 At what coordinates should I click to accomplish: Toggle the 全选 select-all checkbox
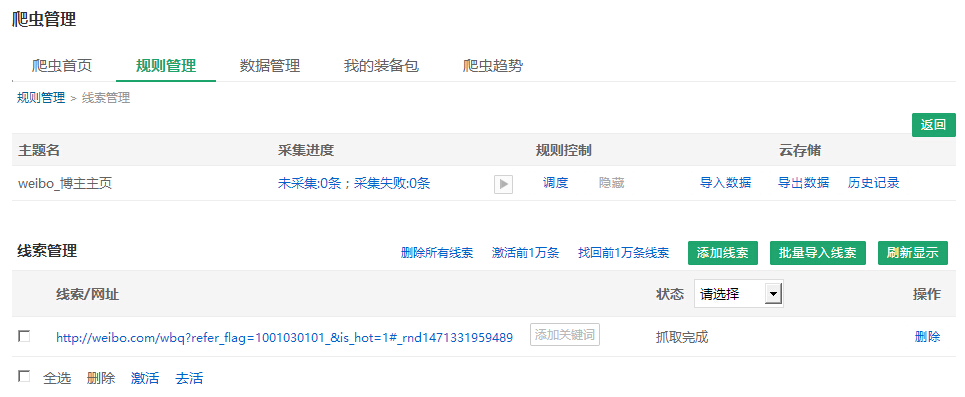24,377
